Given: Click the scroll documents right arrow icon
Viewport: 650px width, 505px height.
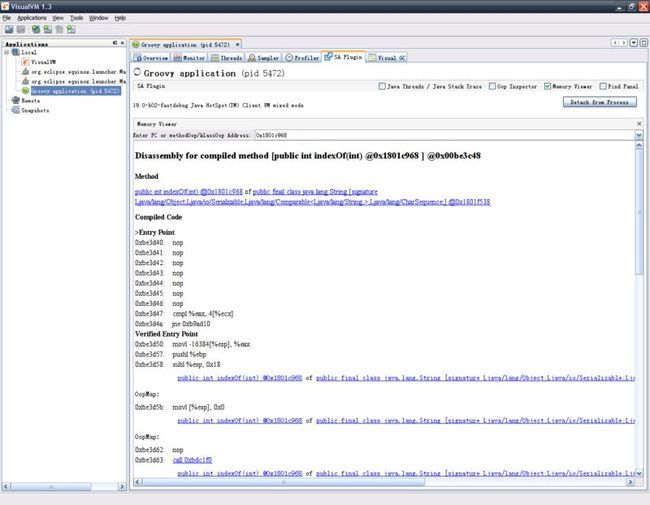Looking at the screenshot, I should pos(623,43).
